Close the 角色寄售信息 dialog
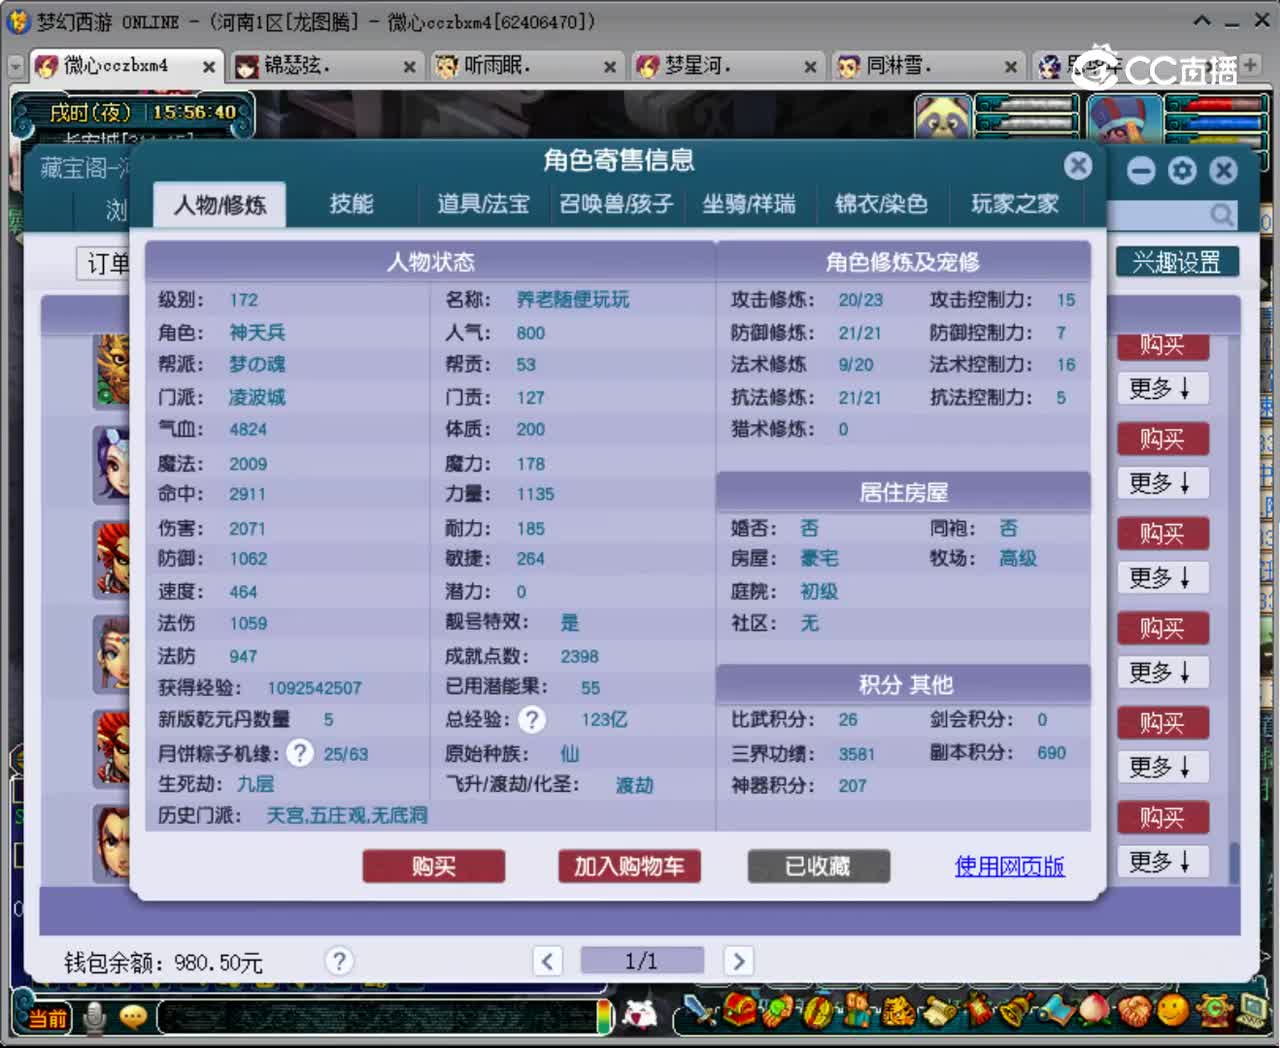The width and height of the screenshot is (1280, 1048). [x=1077, y=165]
